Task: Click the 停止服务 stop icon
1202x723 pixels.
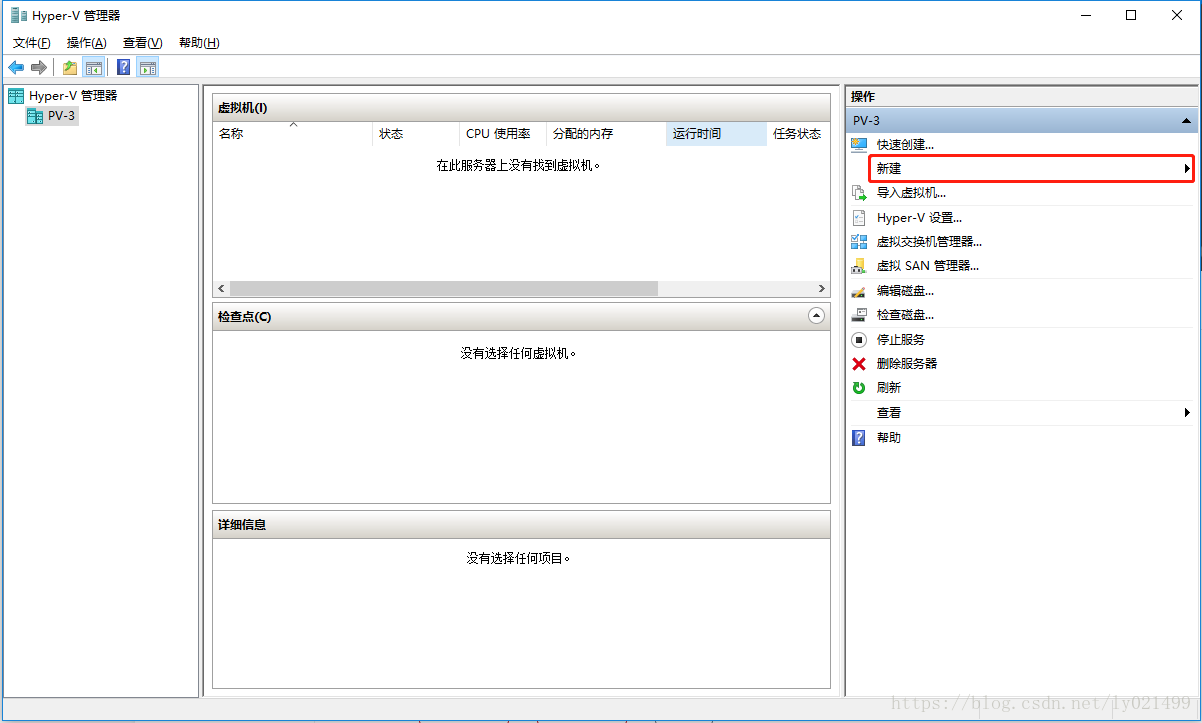Action: pyautogui.click(x=858, y=339)
